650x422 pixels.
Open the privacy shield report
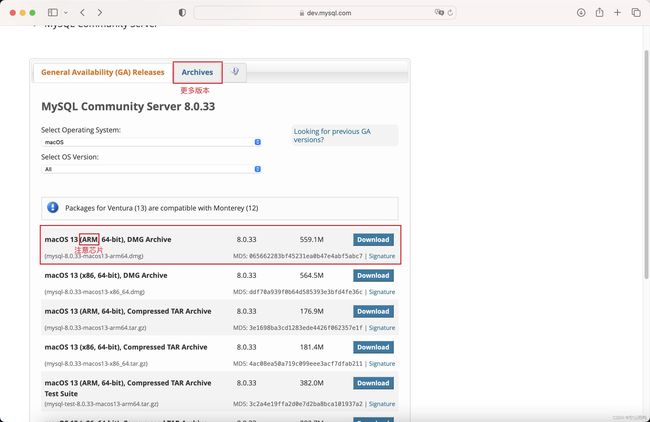182,12
